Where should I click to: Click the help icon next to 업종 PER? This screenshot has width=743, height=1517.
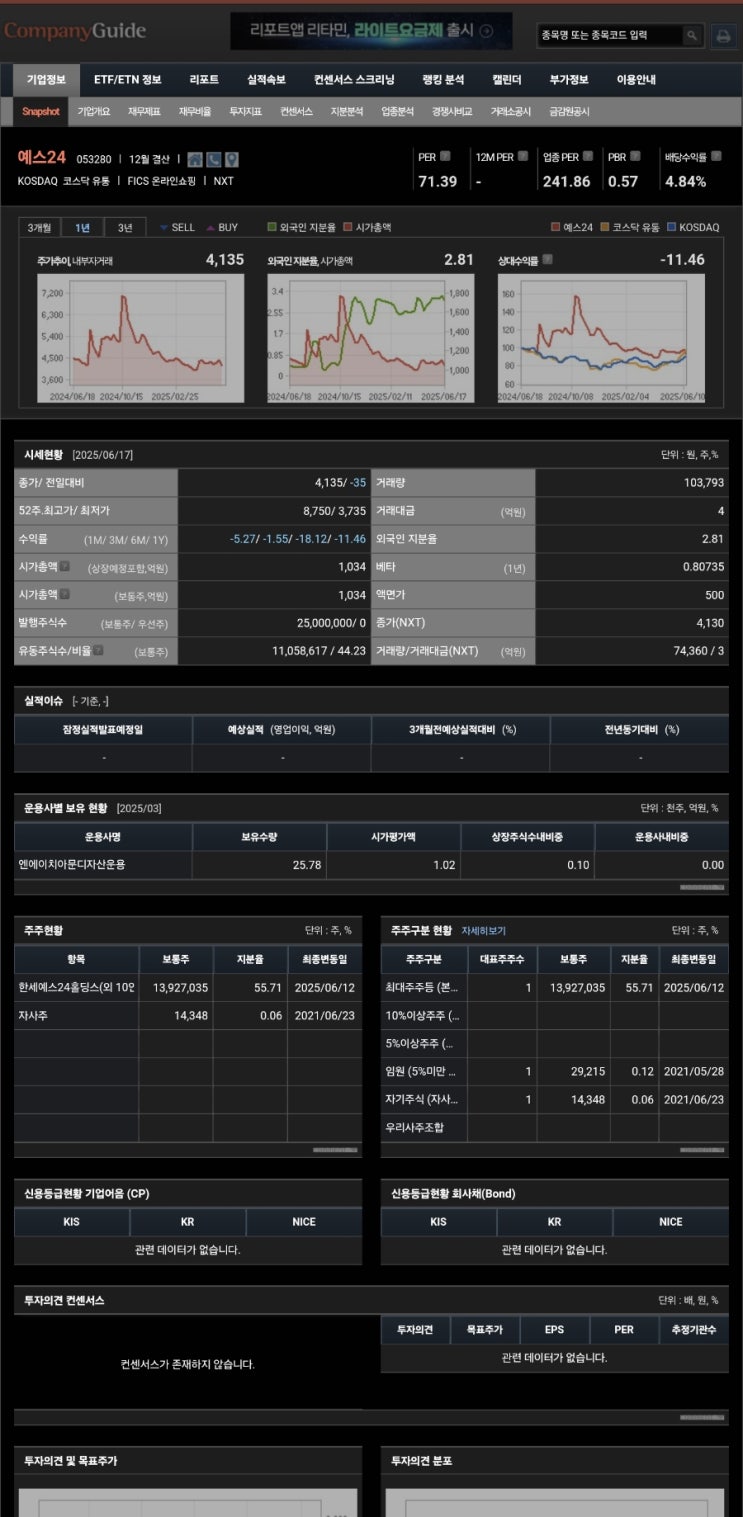[588, 156]
